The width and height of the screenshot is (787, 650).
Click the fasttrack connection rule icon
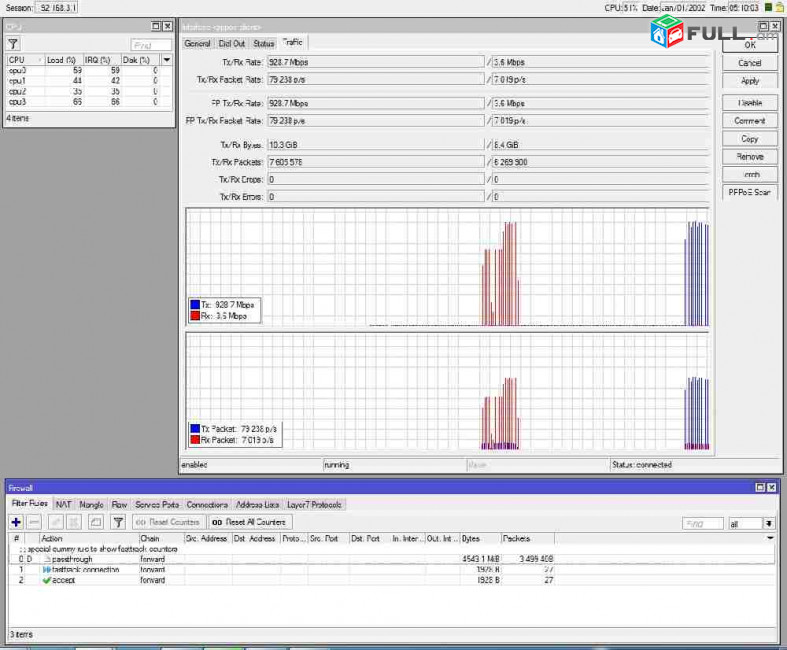[47, 570]
